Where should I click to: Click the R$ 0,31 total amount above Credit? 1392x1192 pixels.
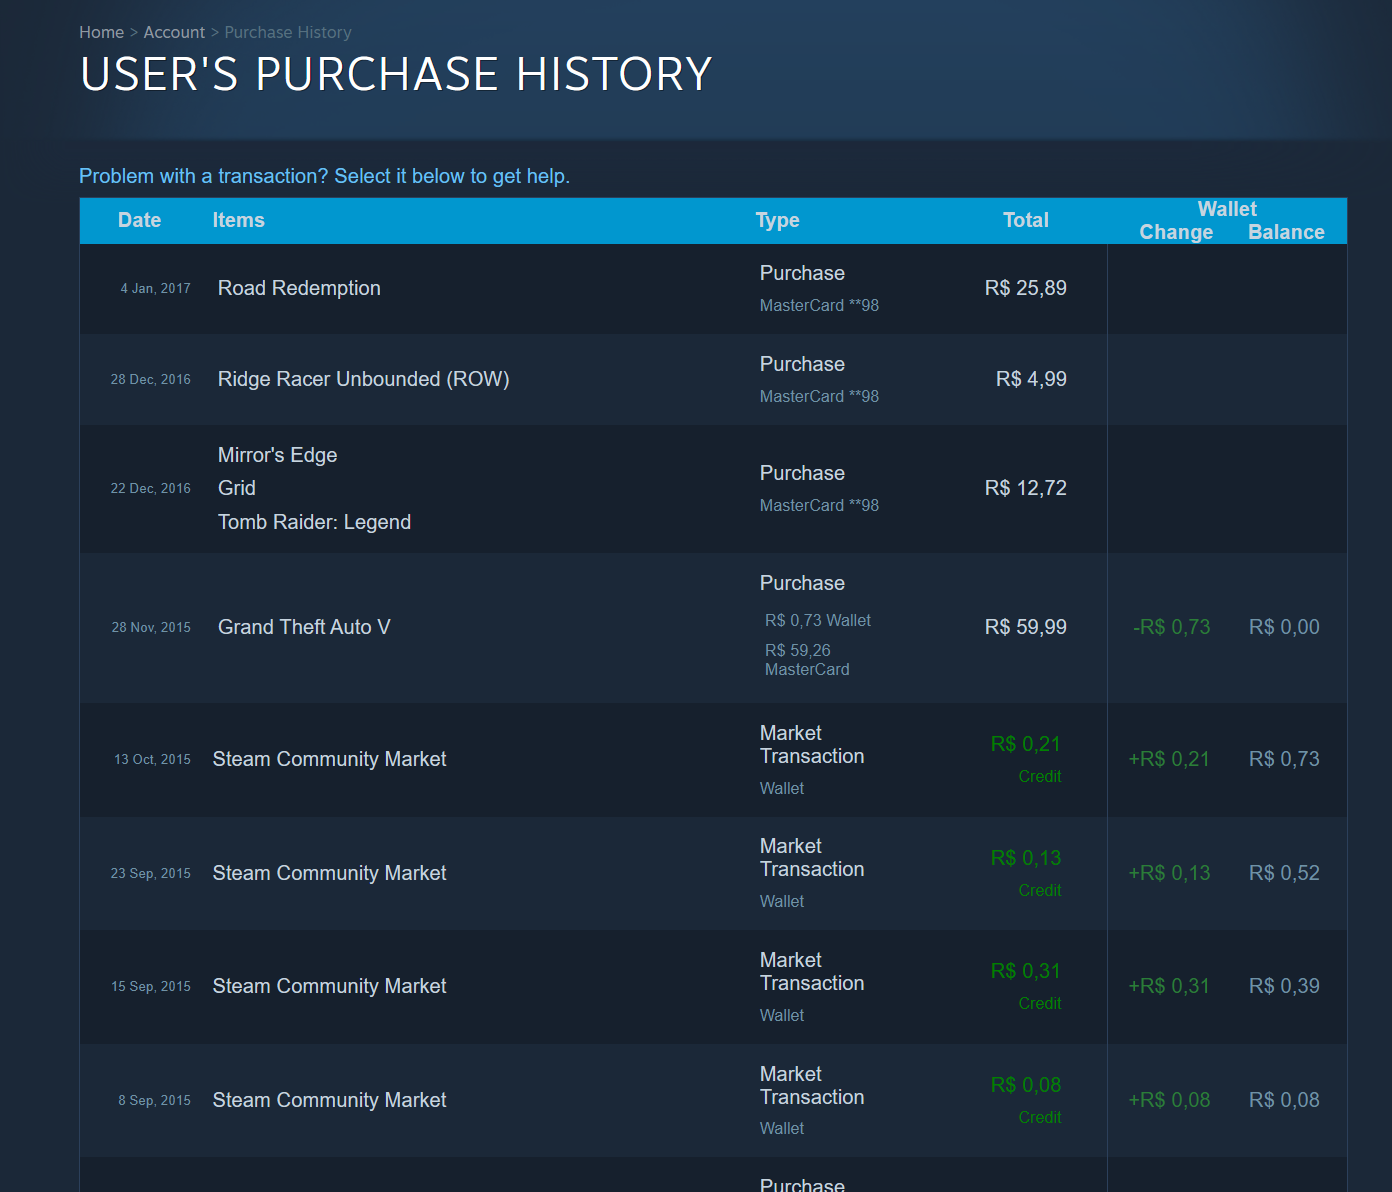point(1025,971)
